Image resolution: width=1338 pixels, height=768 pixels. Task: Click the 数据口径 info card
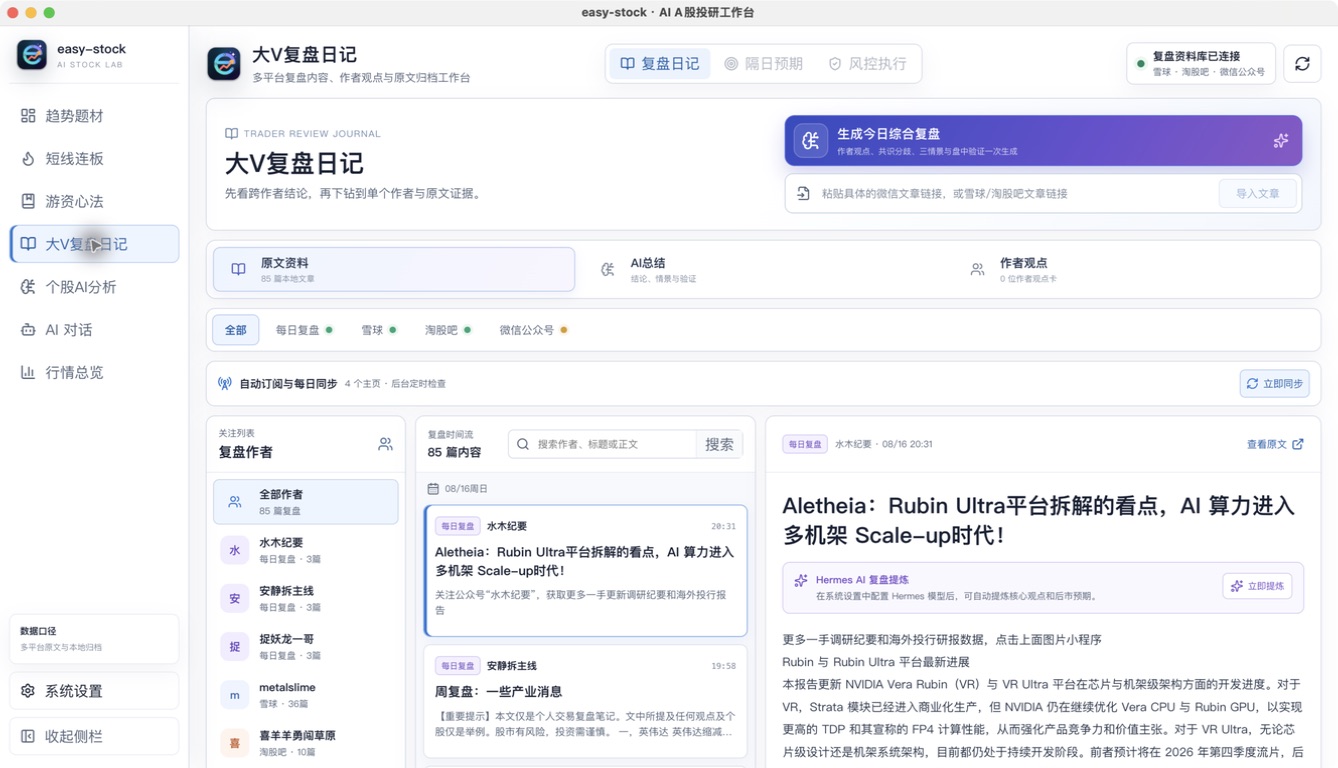(x=94, y=639)
